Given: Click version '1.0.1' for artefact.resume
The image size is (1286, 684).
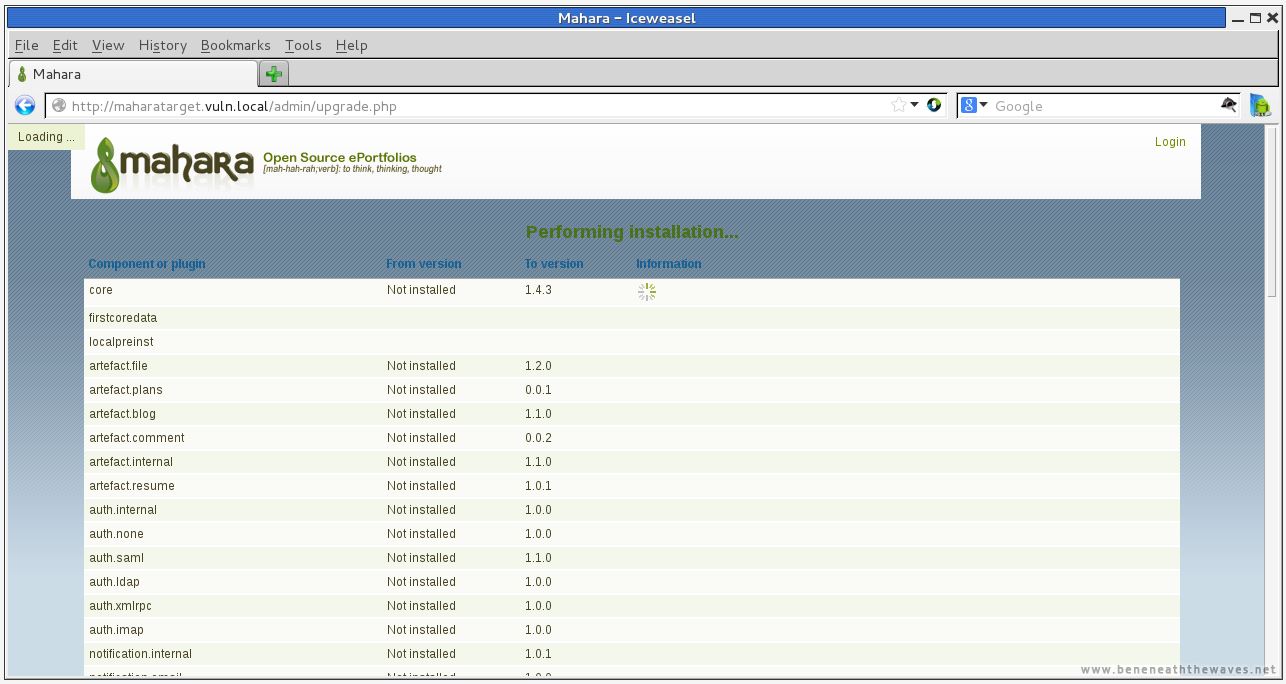Looking at the screenshot, I should (x=538, y=486).
